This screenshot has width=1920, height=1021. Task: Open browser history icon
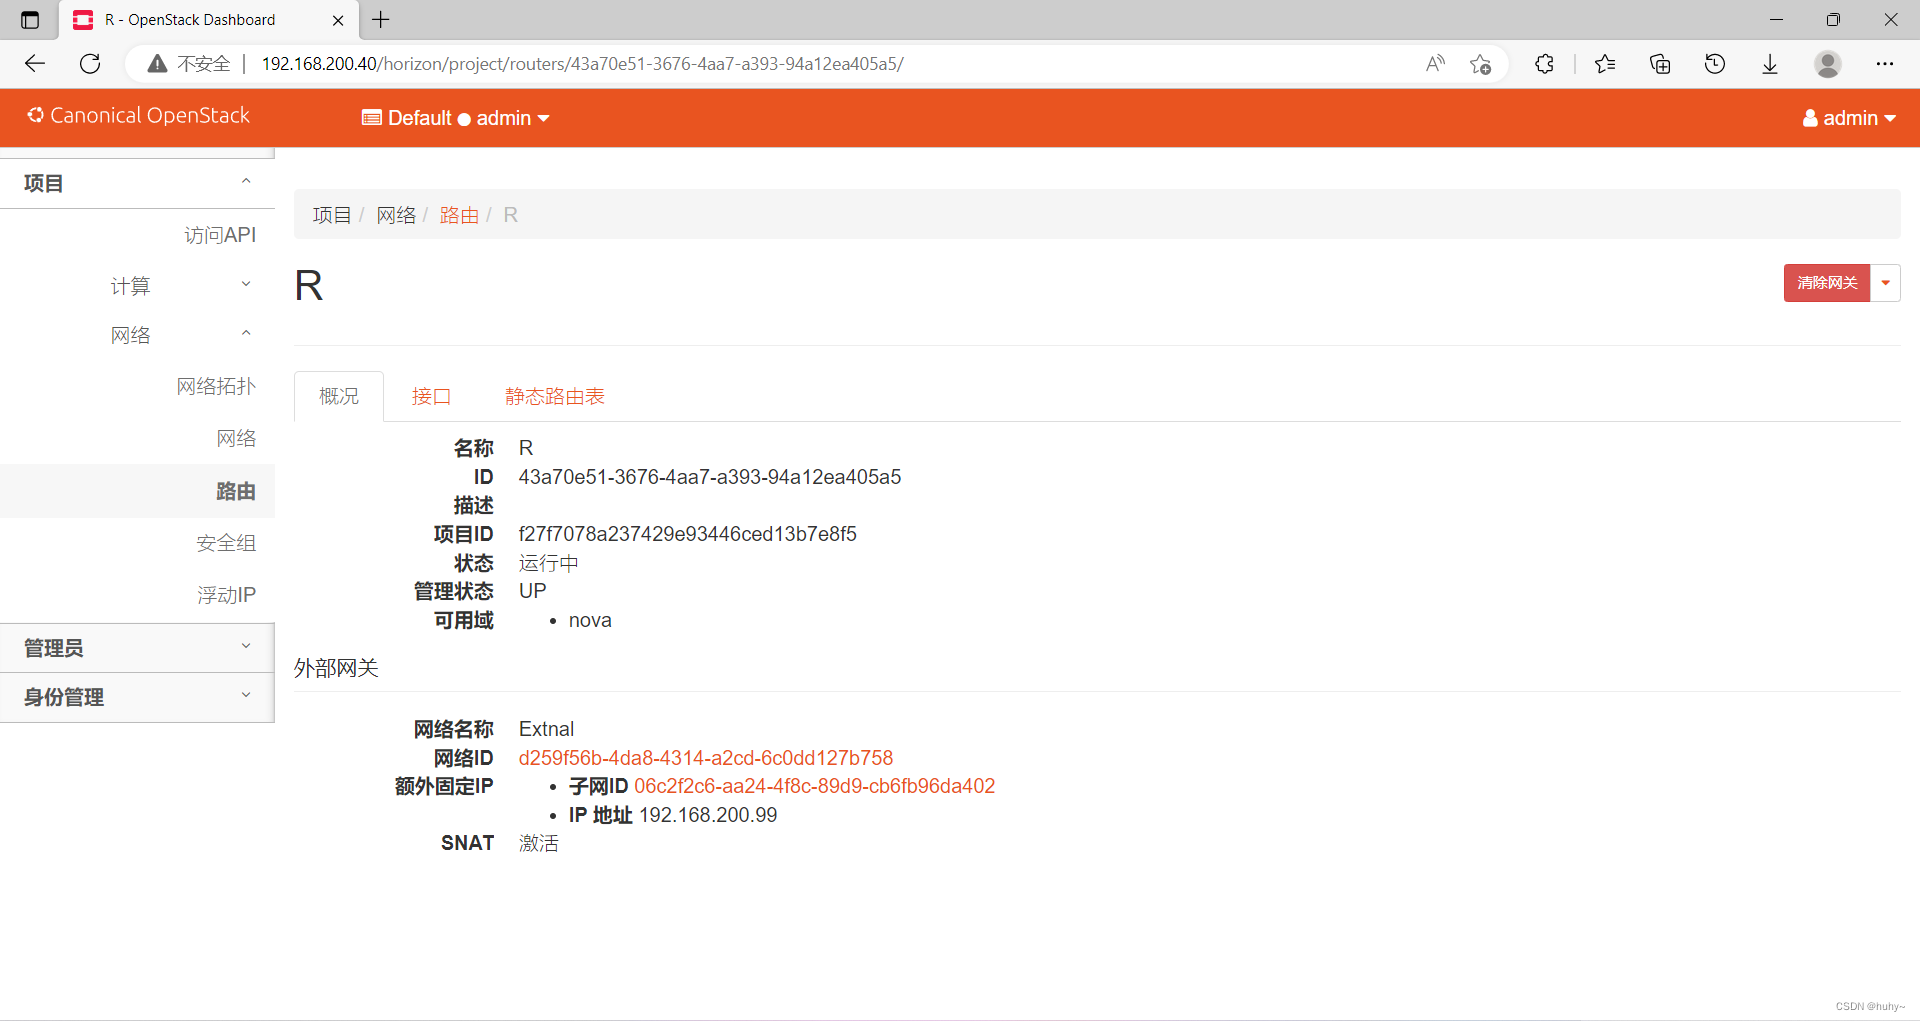coord(1715,64)
